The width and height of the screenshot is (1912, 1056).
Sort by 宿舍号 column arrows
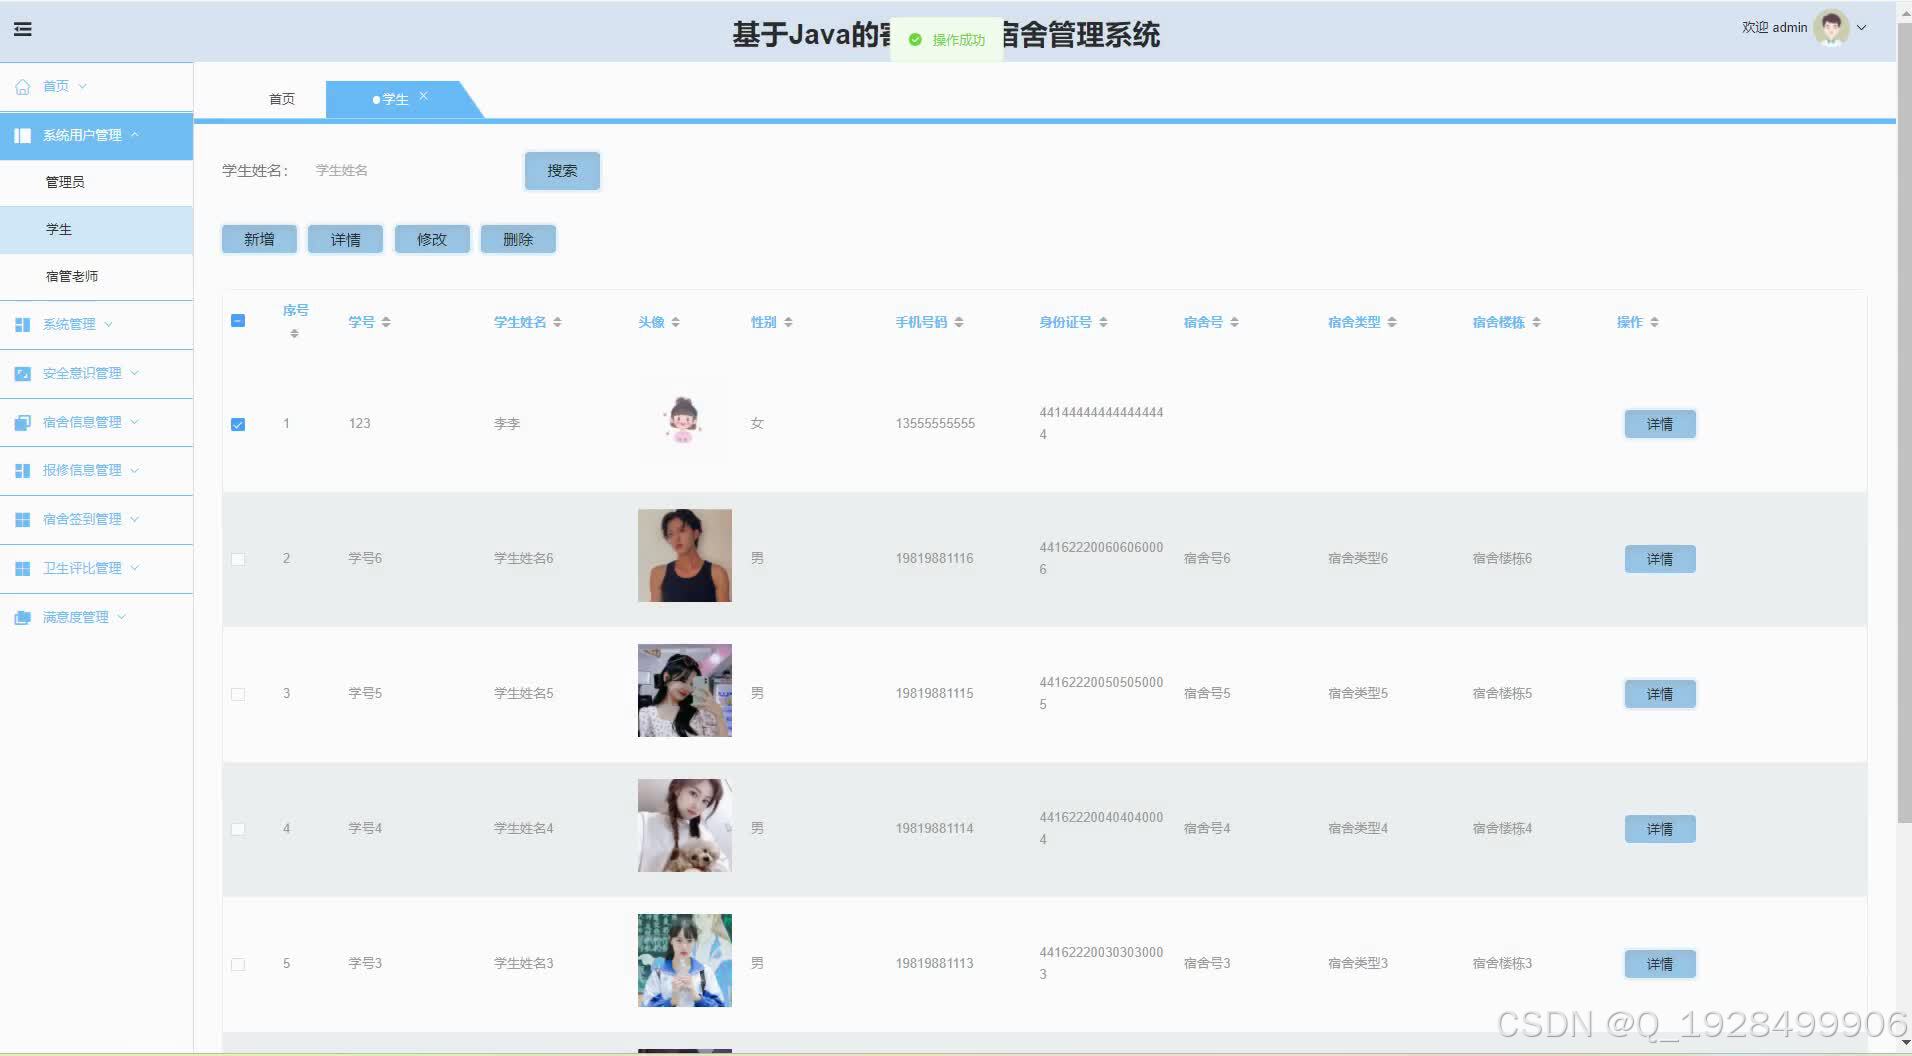[x=1234, y=322]
